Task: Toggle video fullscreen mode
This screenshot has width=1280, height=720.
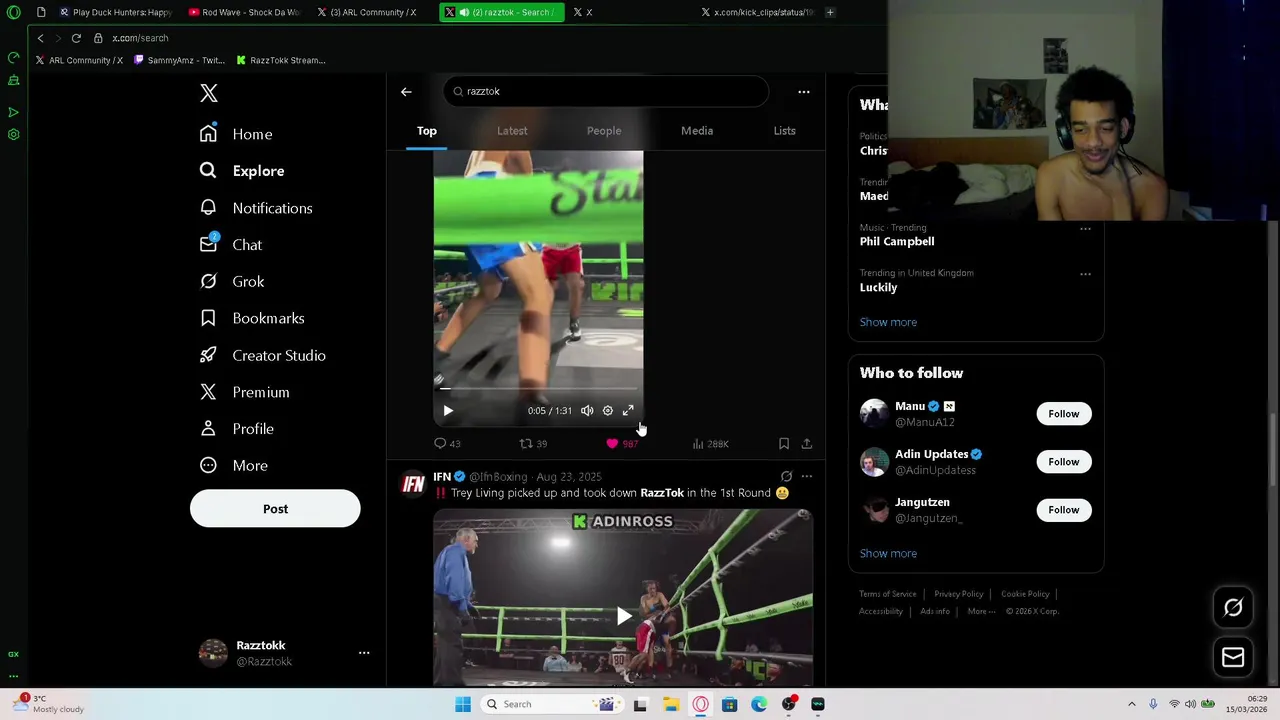Action: [628, 411]
